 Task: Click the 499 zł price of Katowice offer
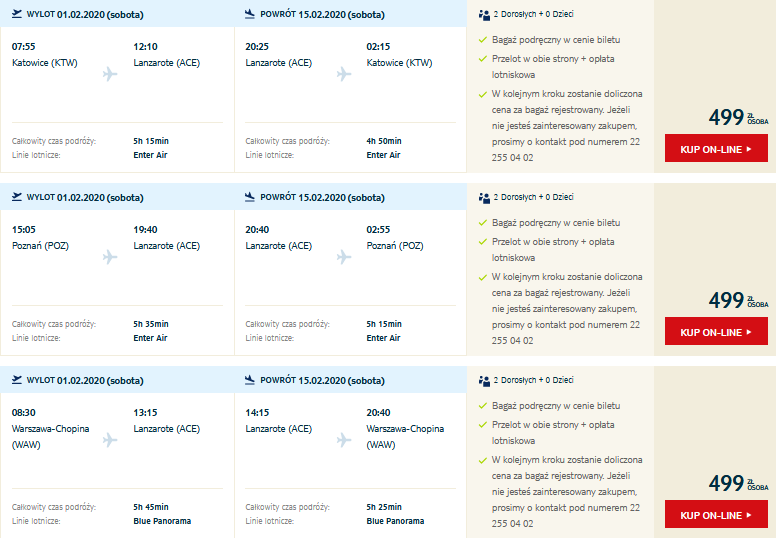coord(738,117)
